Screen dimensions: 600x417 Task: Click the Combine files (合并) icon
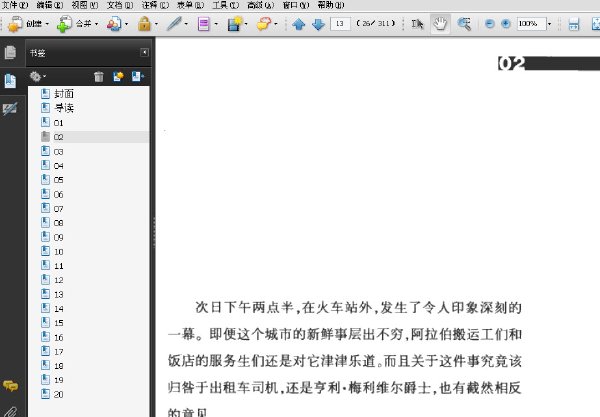[x=64, y=24]
